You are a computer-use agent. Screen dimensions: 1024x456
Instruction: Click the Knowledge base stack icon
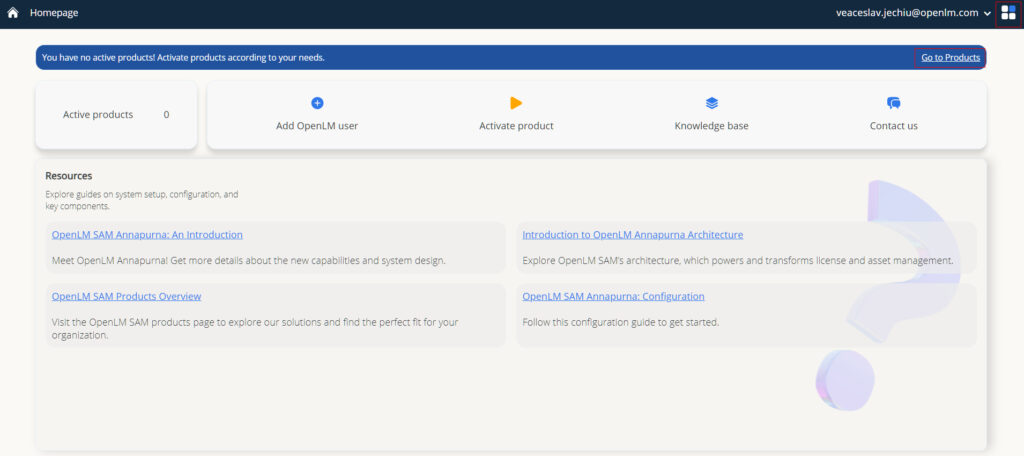(711, 103)
